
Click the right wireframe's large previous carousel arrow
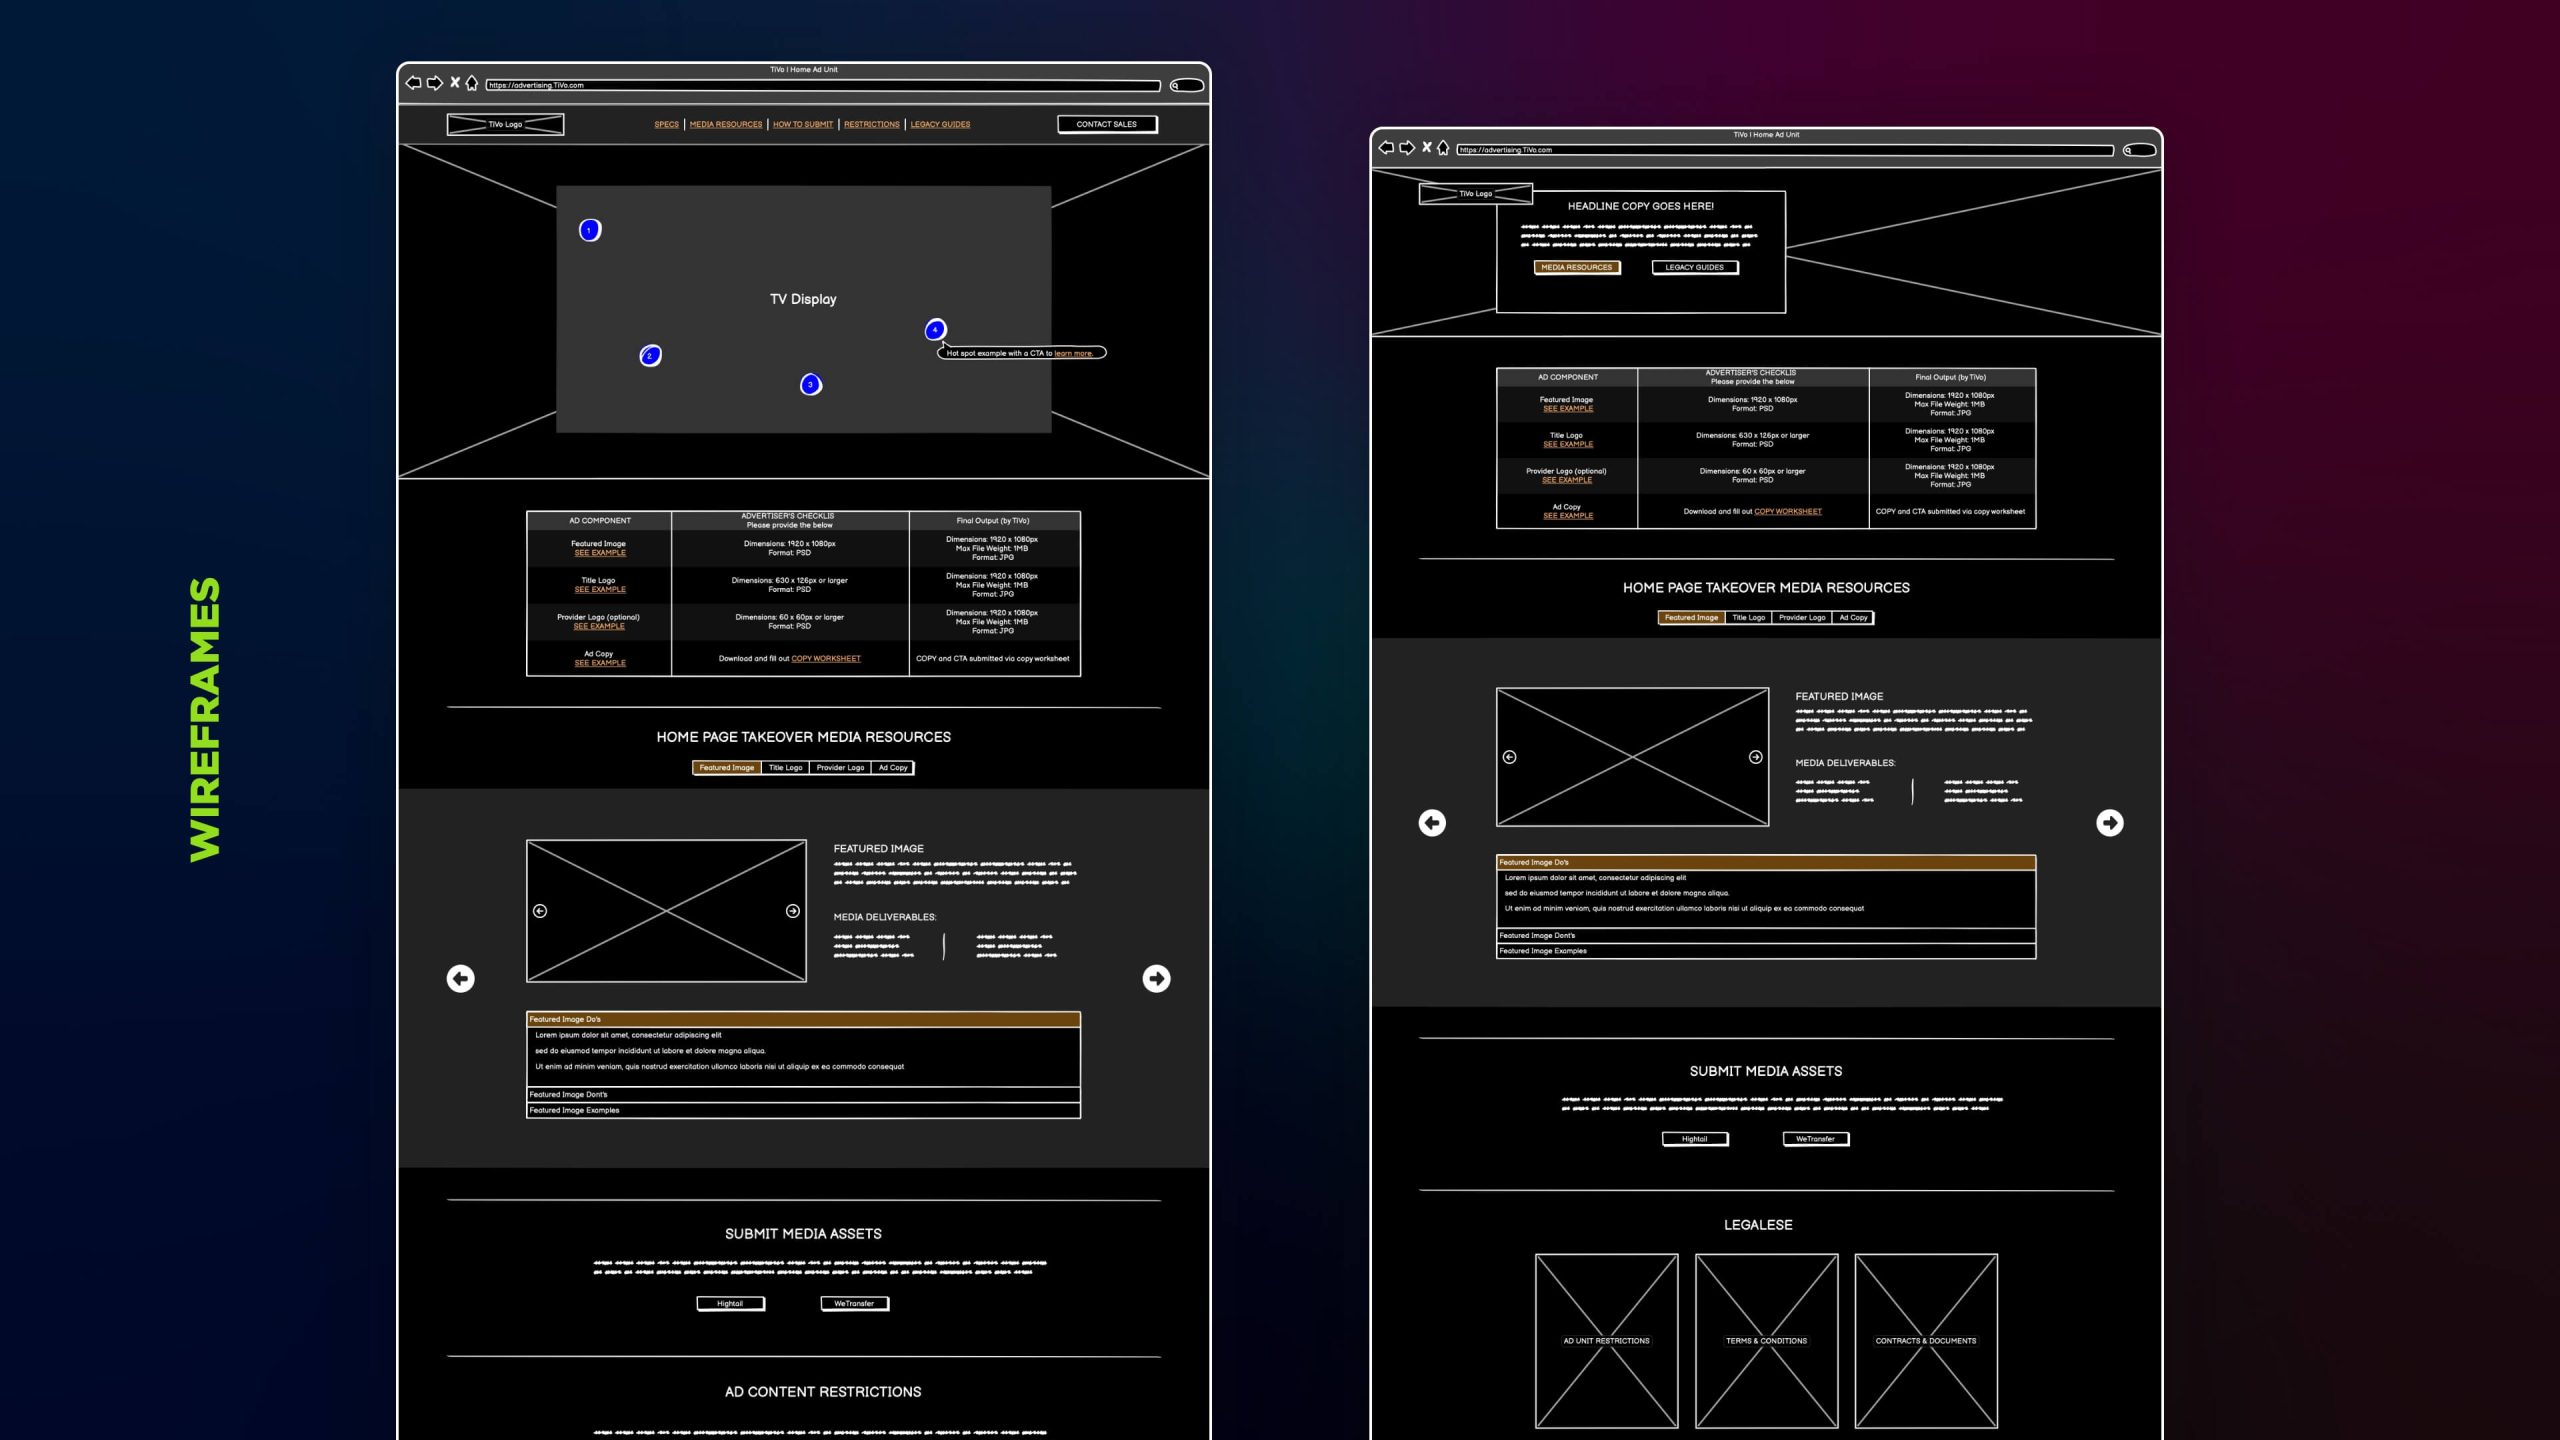pyautogui.click(x=1432, y=822)
